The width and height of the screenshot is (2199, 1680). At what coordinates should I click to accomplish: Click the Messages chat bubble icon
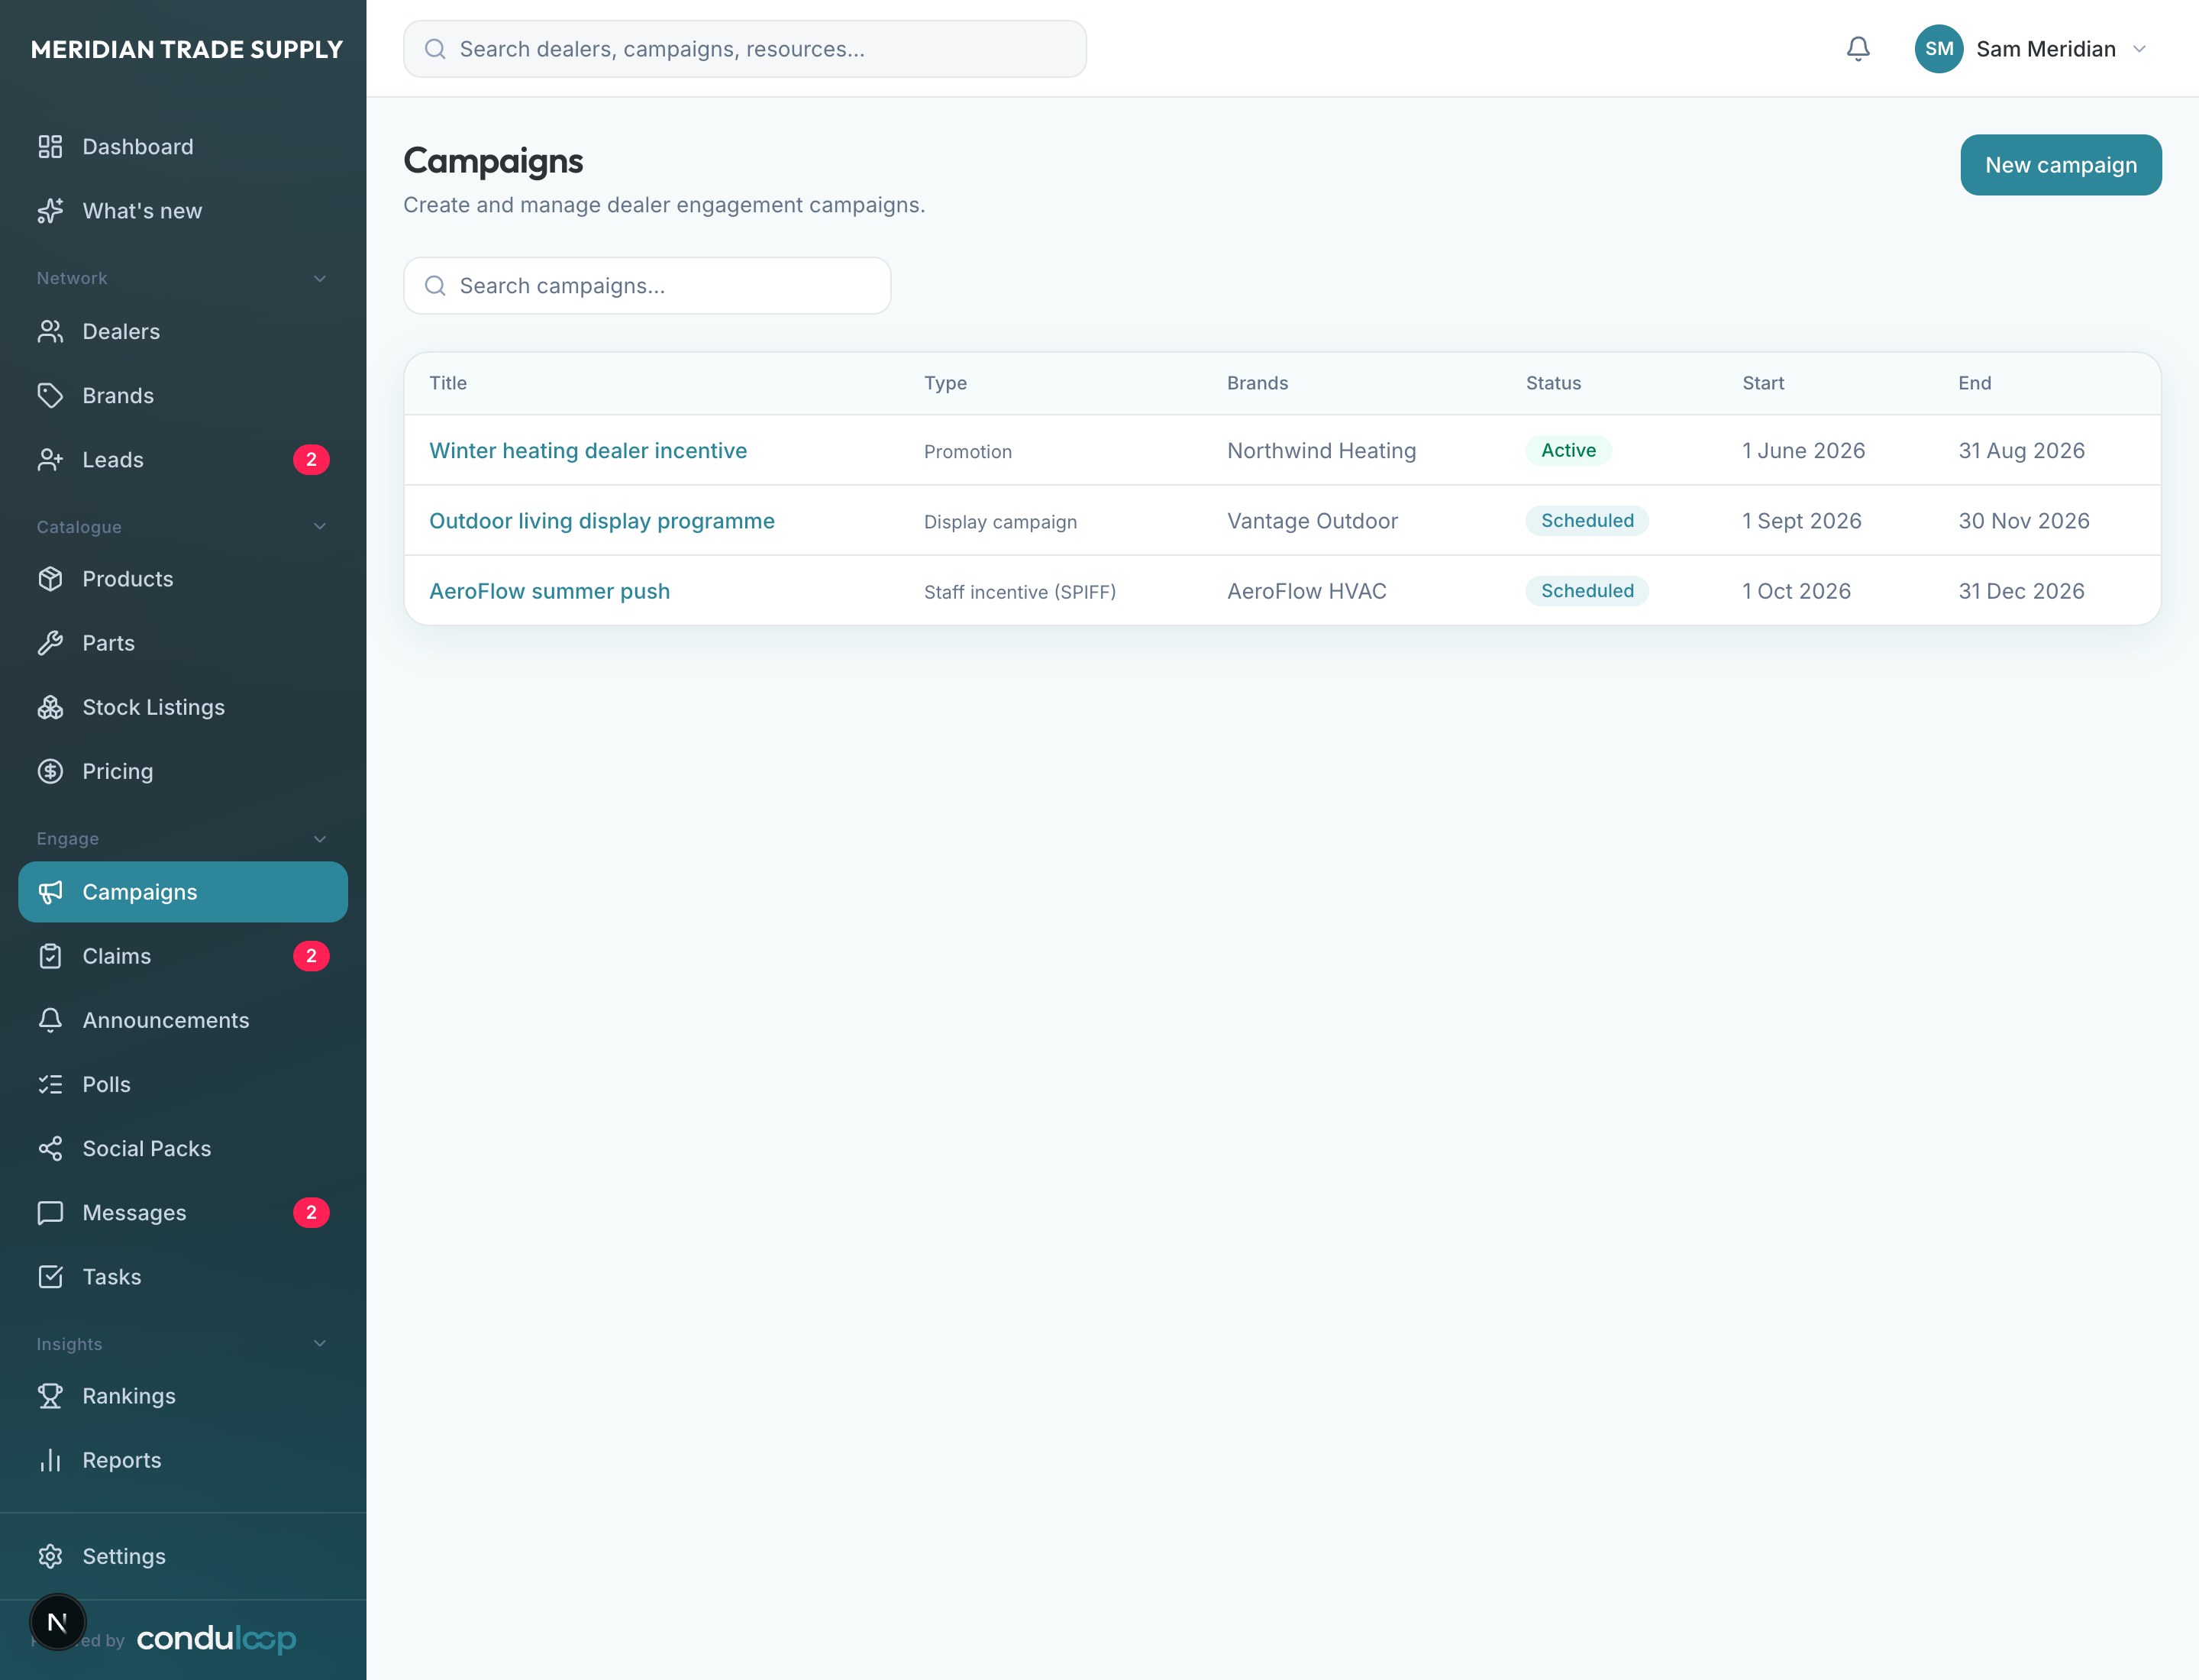coord(50,1213)
